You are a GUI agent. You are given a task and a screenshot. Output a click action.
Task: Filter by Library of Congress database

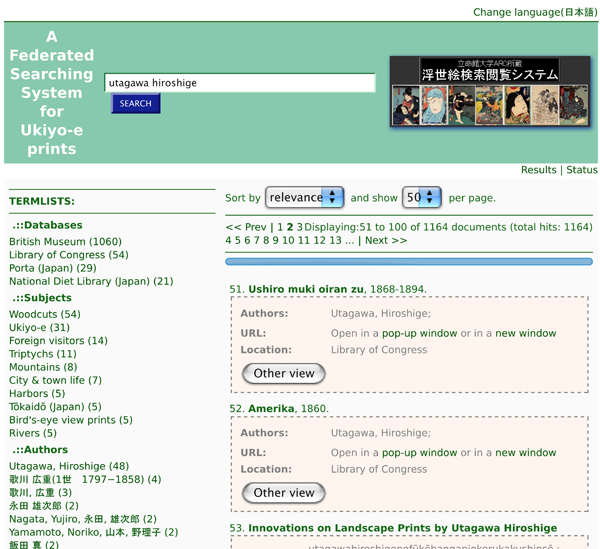(68, 255)
